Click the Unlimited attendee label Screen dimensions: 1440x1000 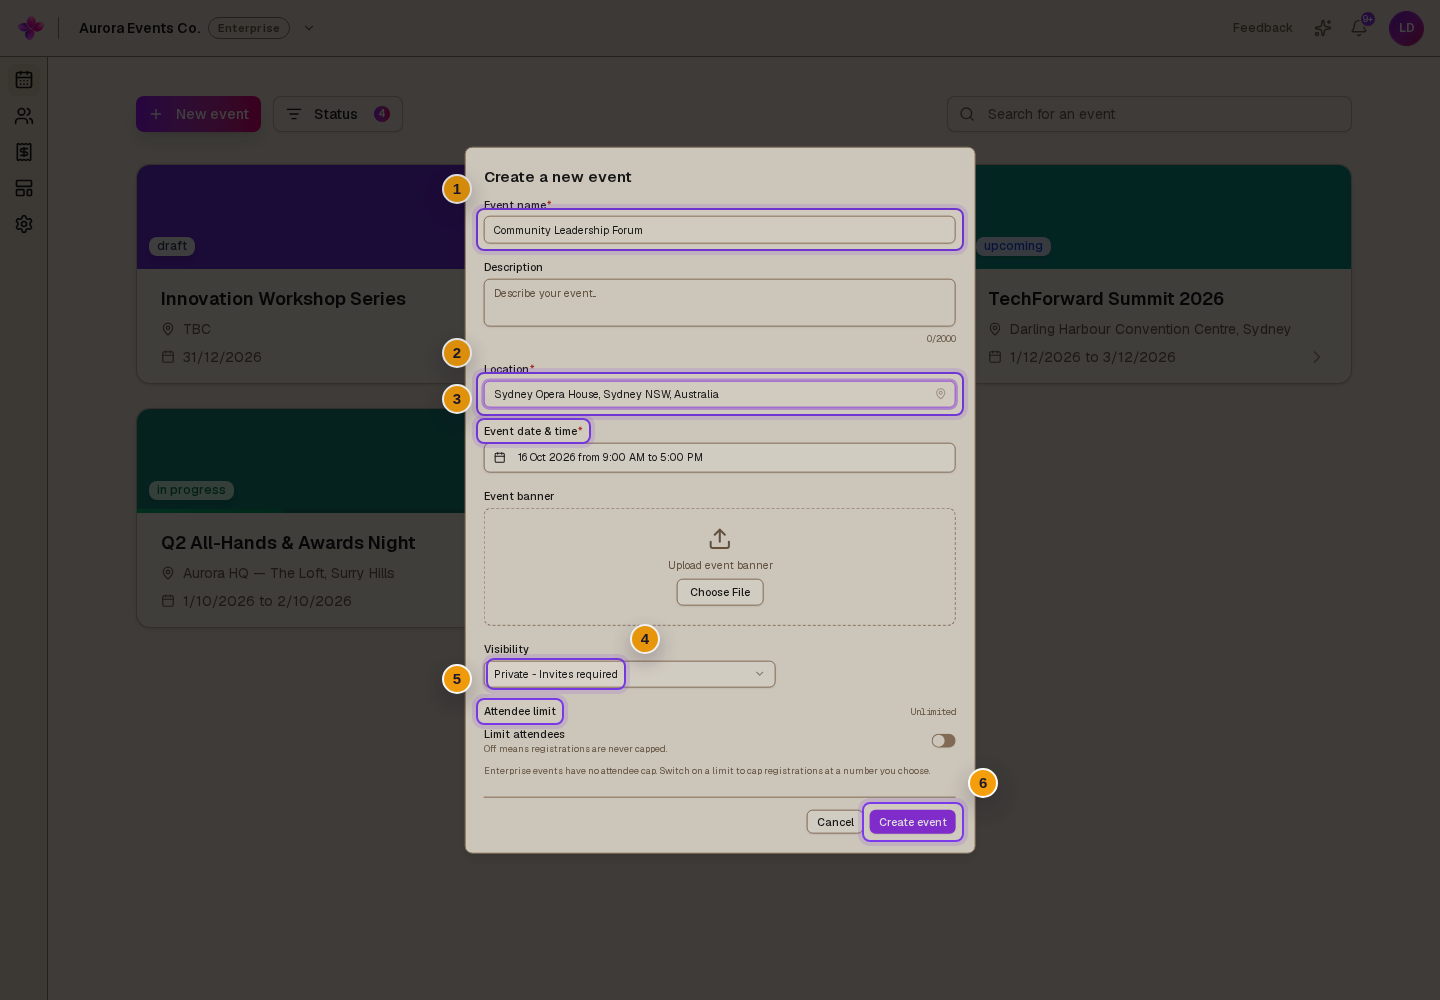tap(933, 712)
